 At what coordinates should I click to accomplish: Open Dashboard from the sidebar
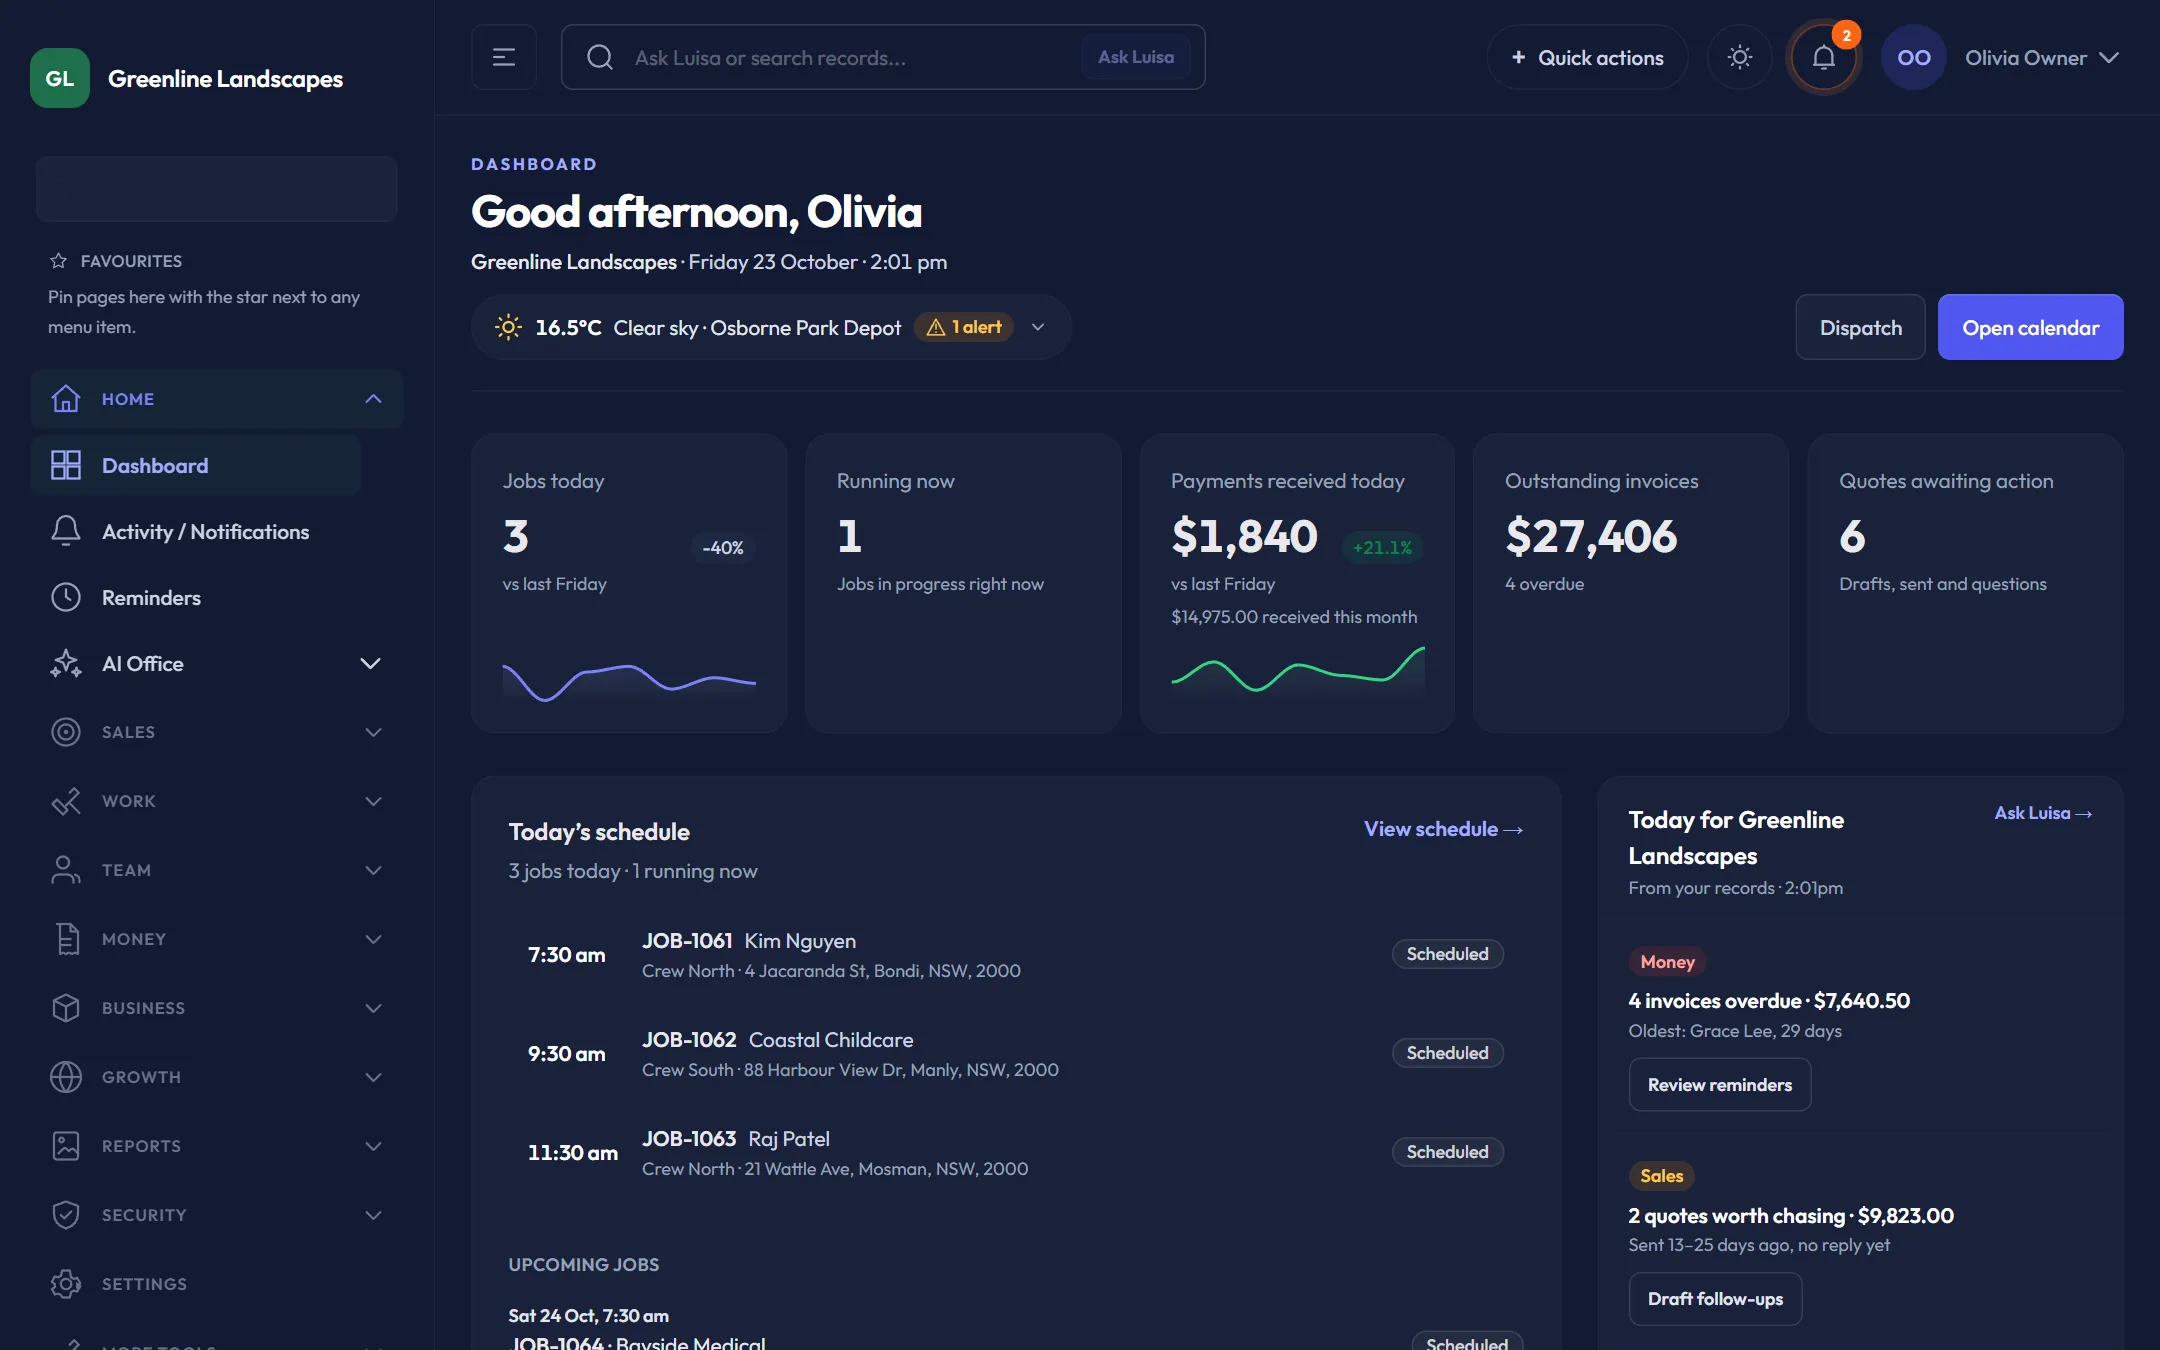pyautogui.click(x=196, y=465)
